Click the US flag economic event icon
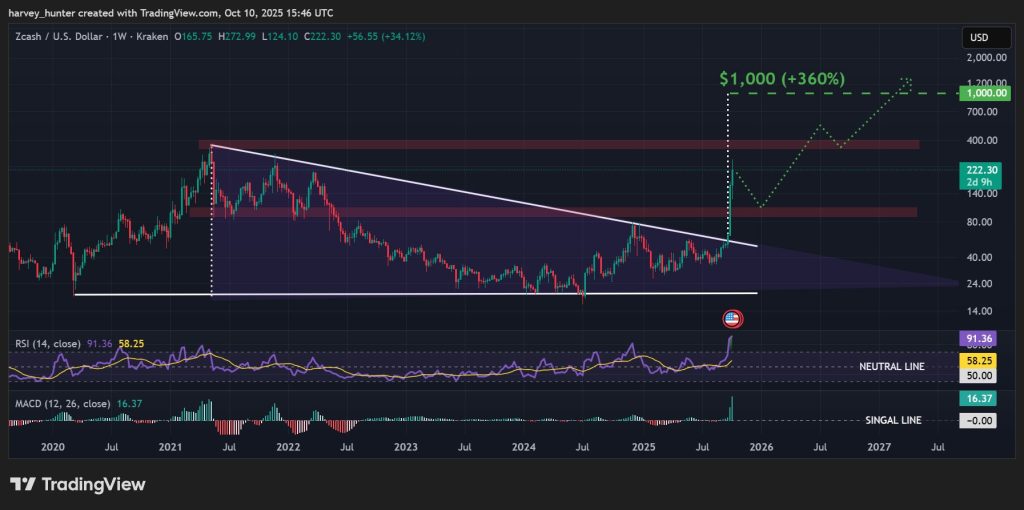 pyautogui.click(x=732, y=319)
